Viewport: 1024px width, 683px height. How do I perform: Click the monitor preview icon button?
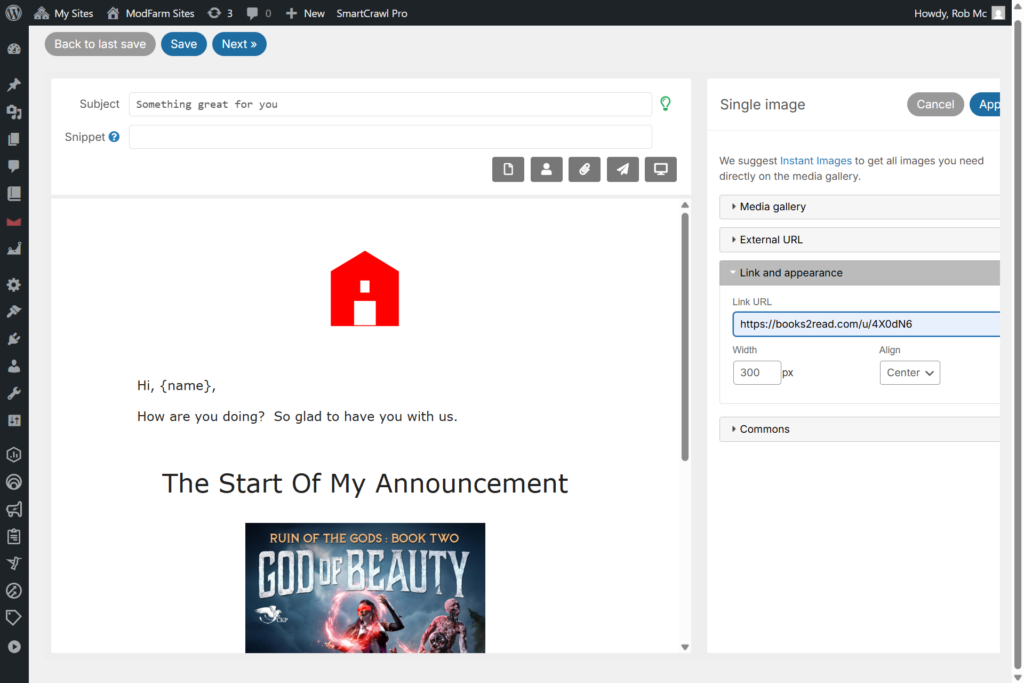[x=660, y=169]
